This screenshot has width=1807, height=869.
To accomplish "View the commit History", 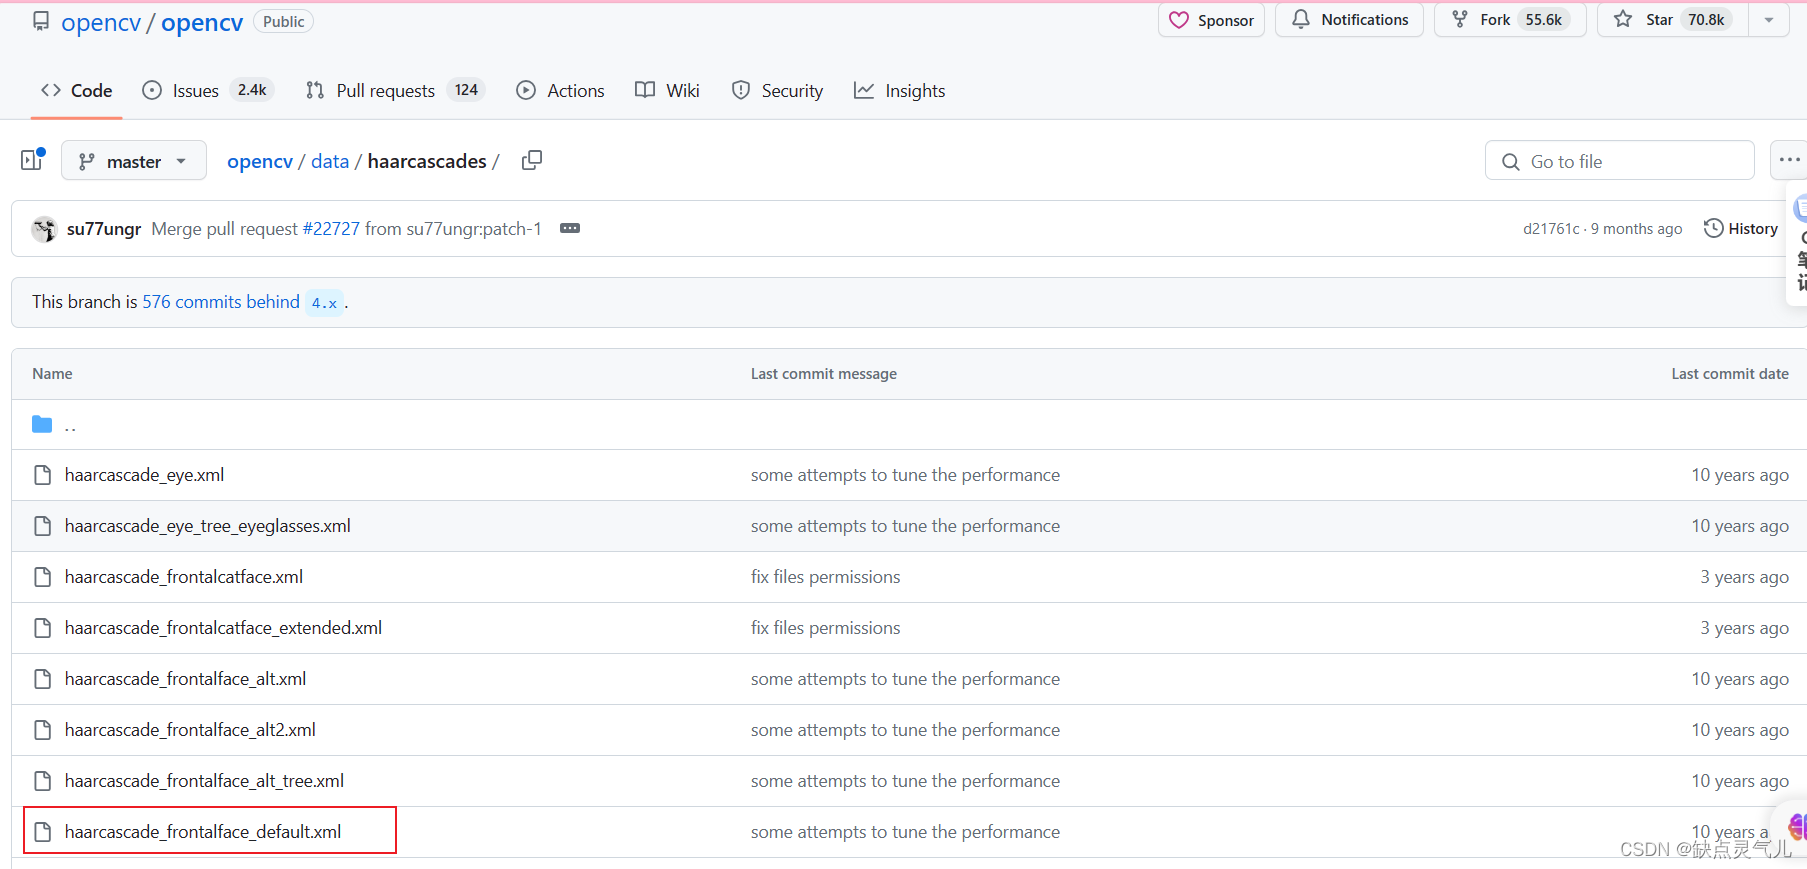I will tap(1741, 229).
